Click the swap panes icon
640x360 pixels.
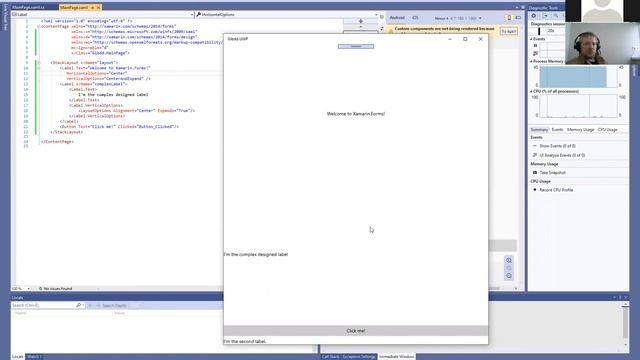[382, 29]
